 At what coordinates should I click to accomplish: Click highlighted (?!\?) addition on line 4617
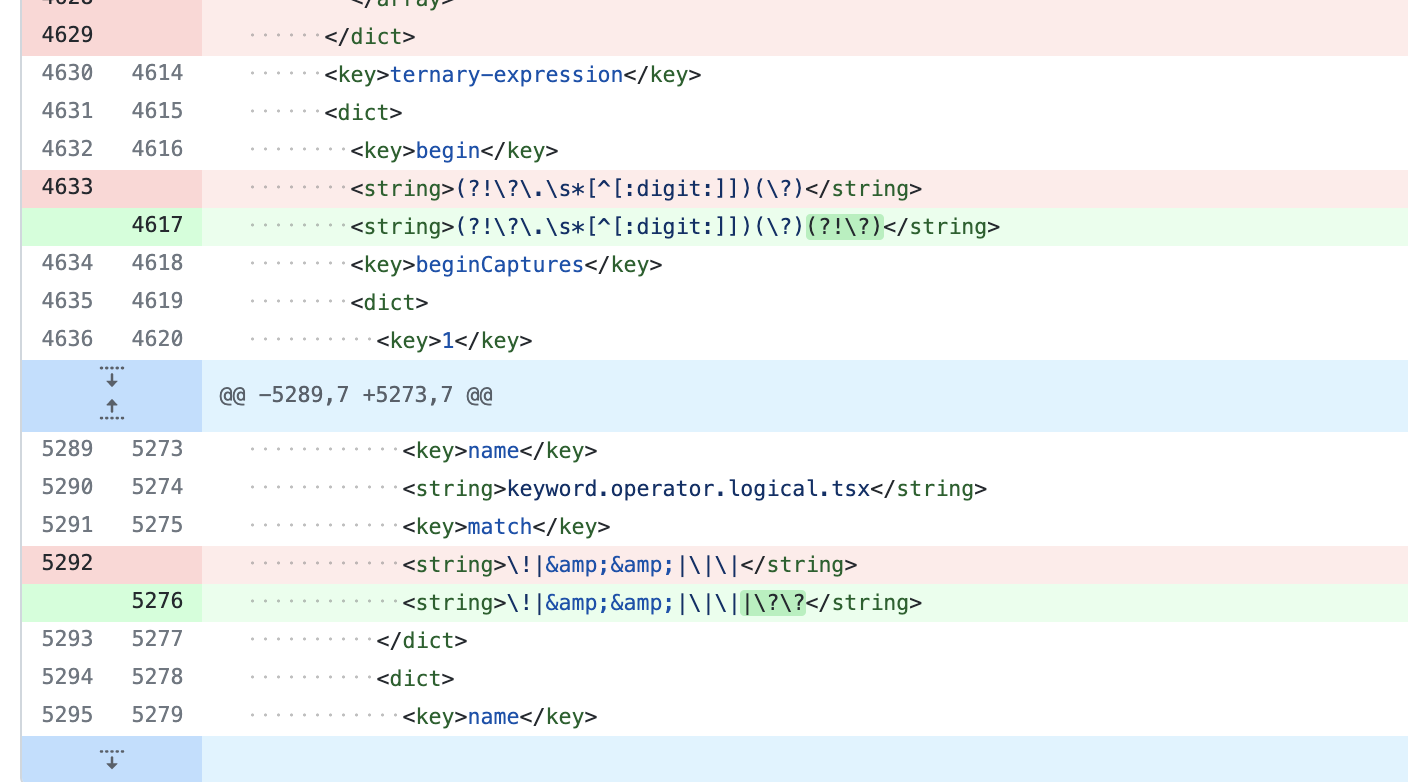[x=845, y=226]
